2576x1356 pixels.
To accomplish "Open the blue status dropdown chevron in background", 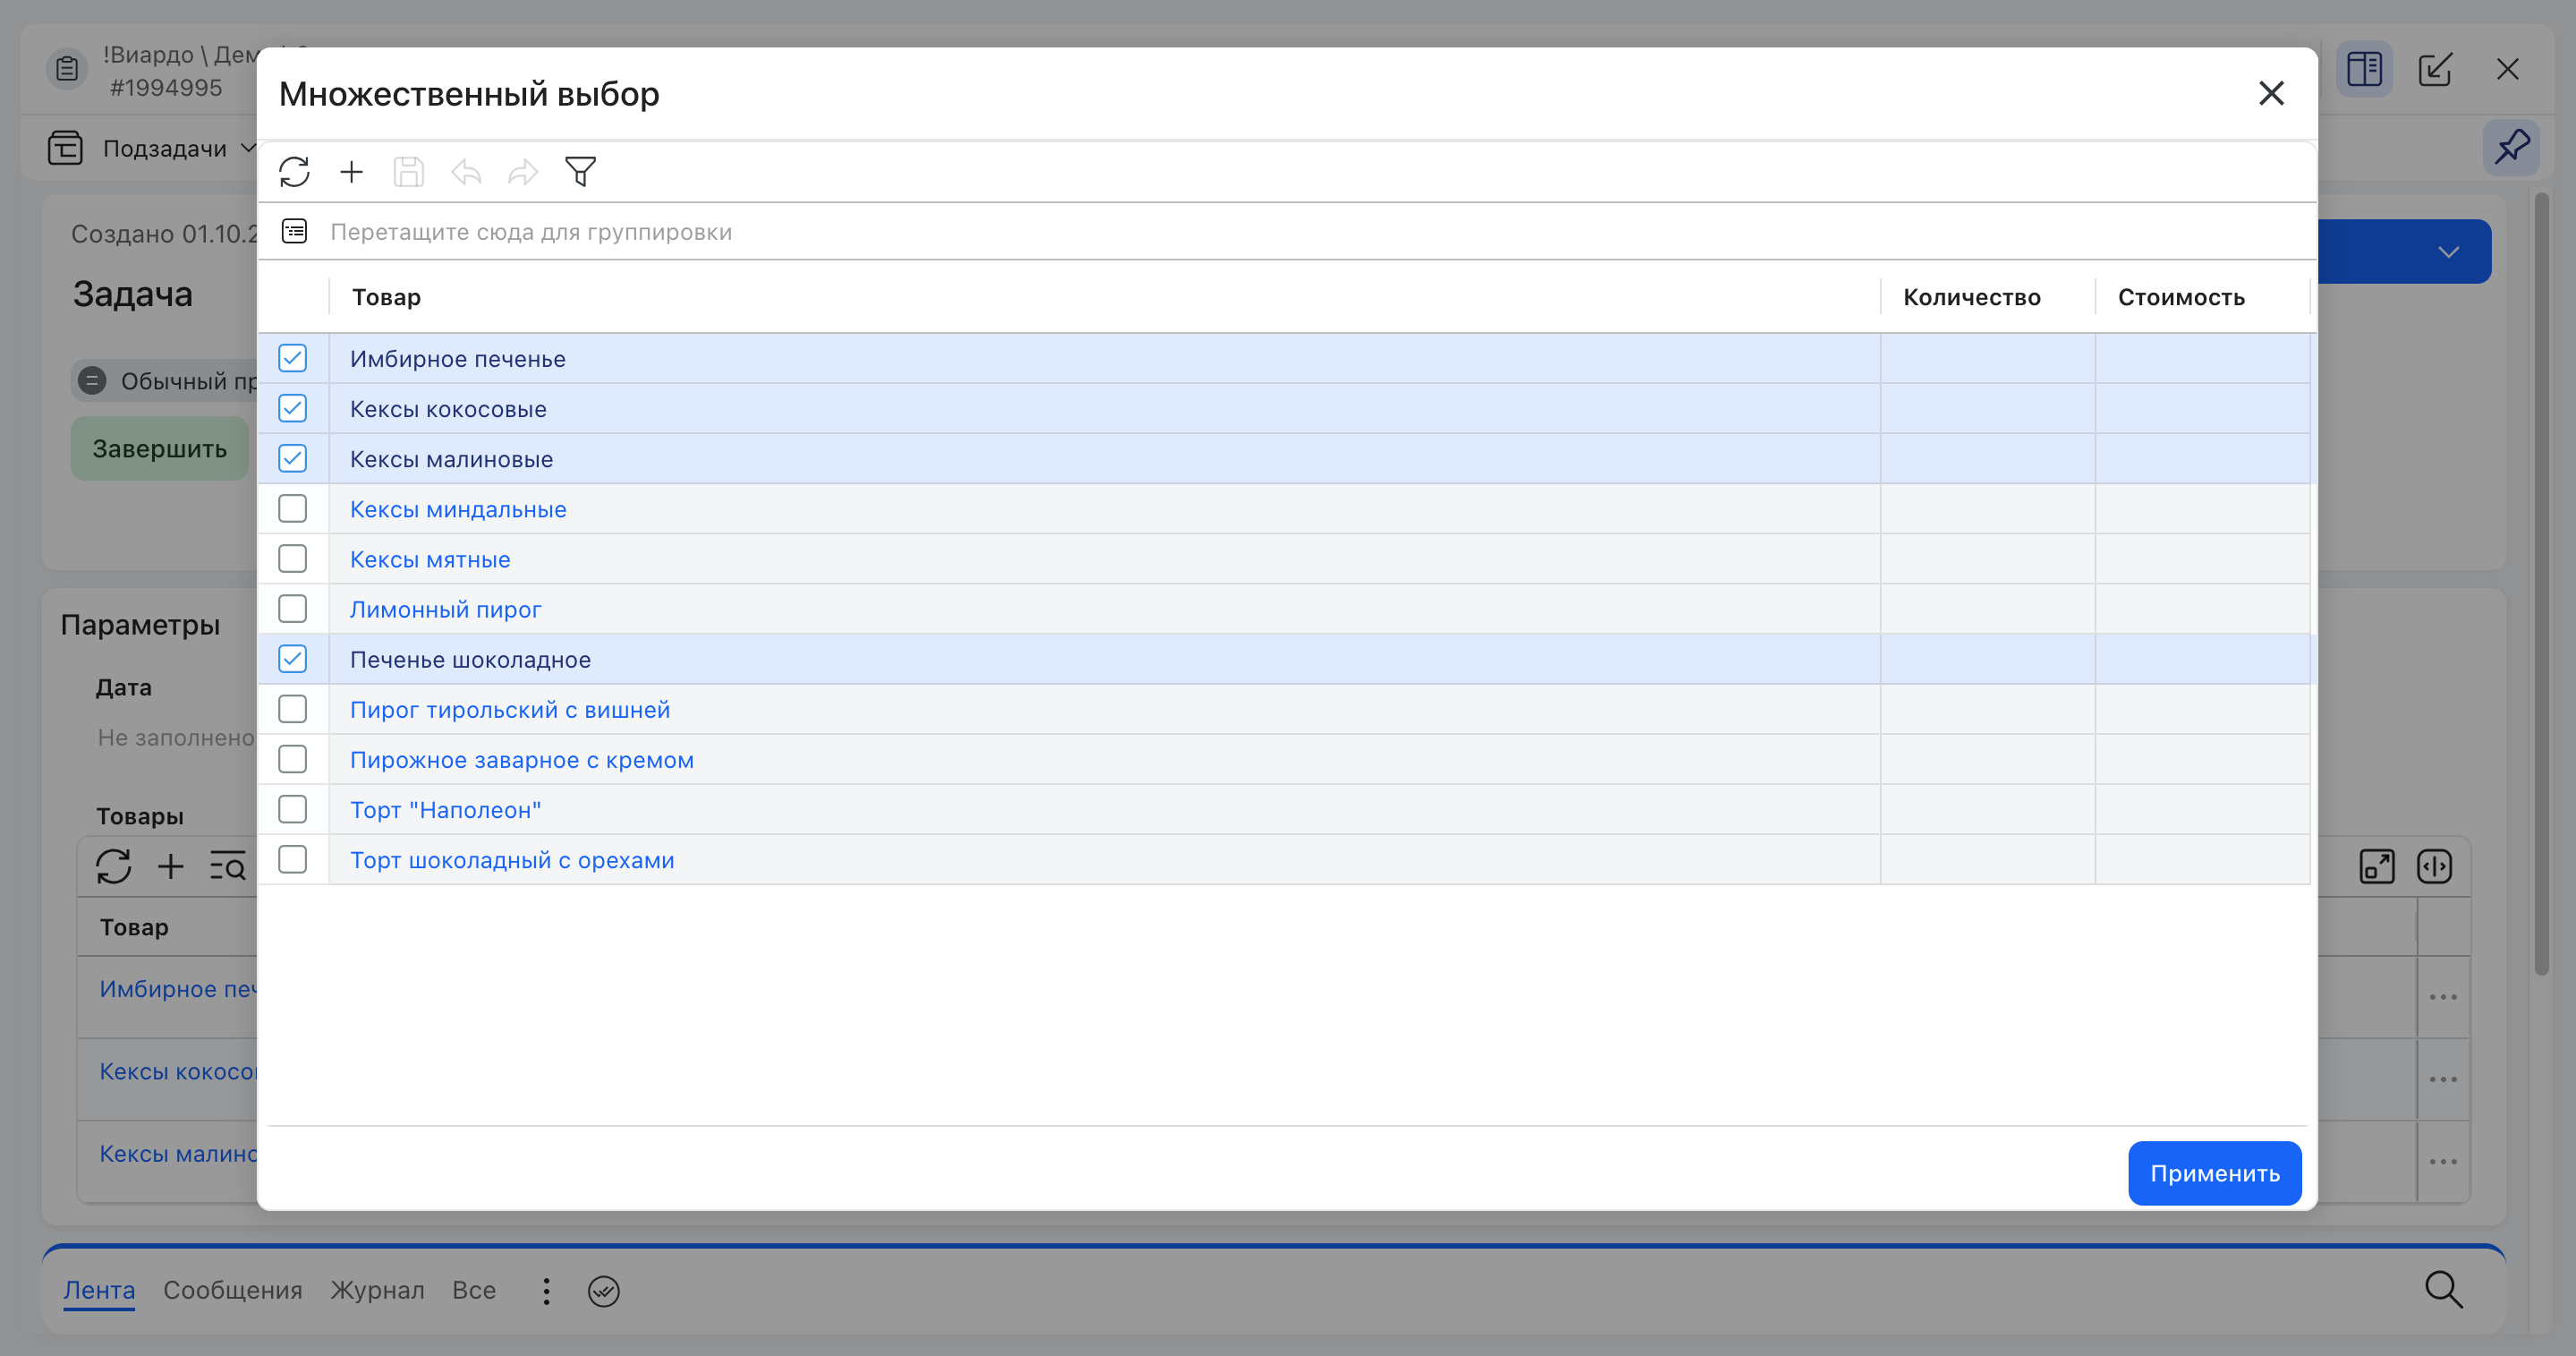I will [2448, 251].
